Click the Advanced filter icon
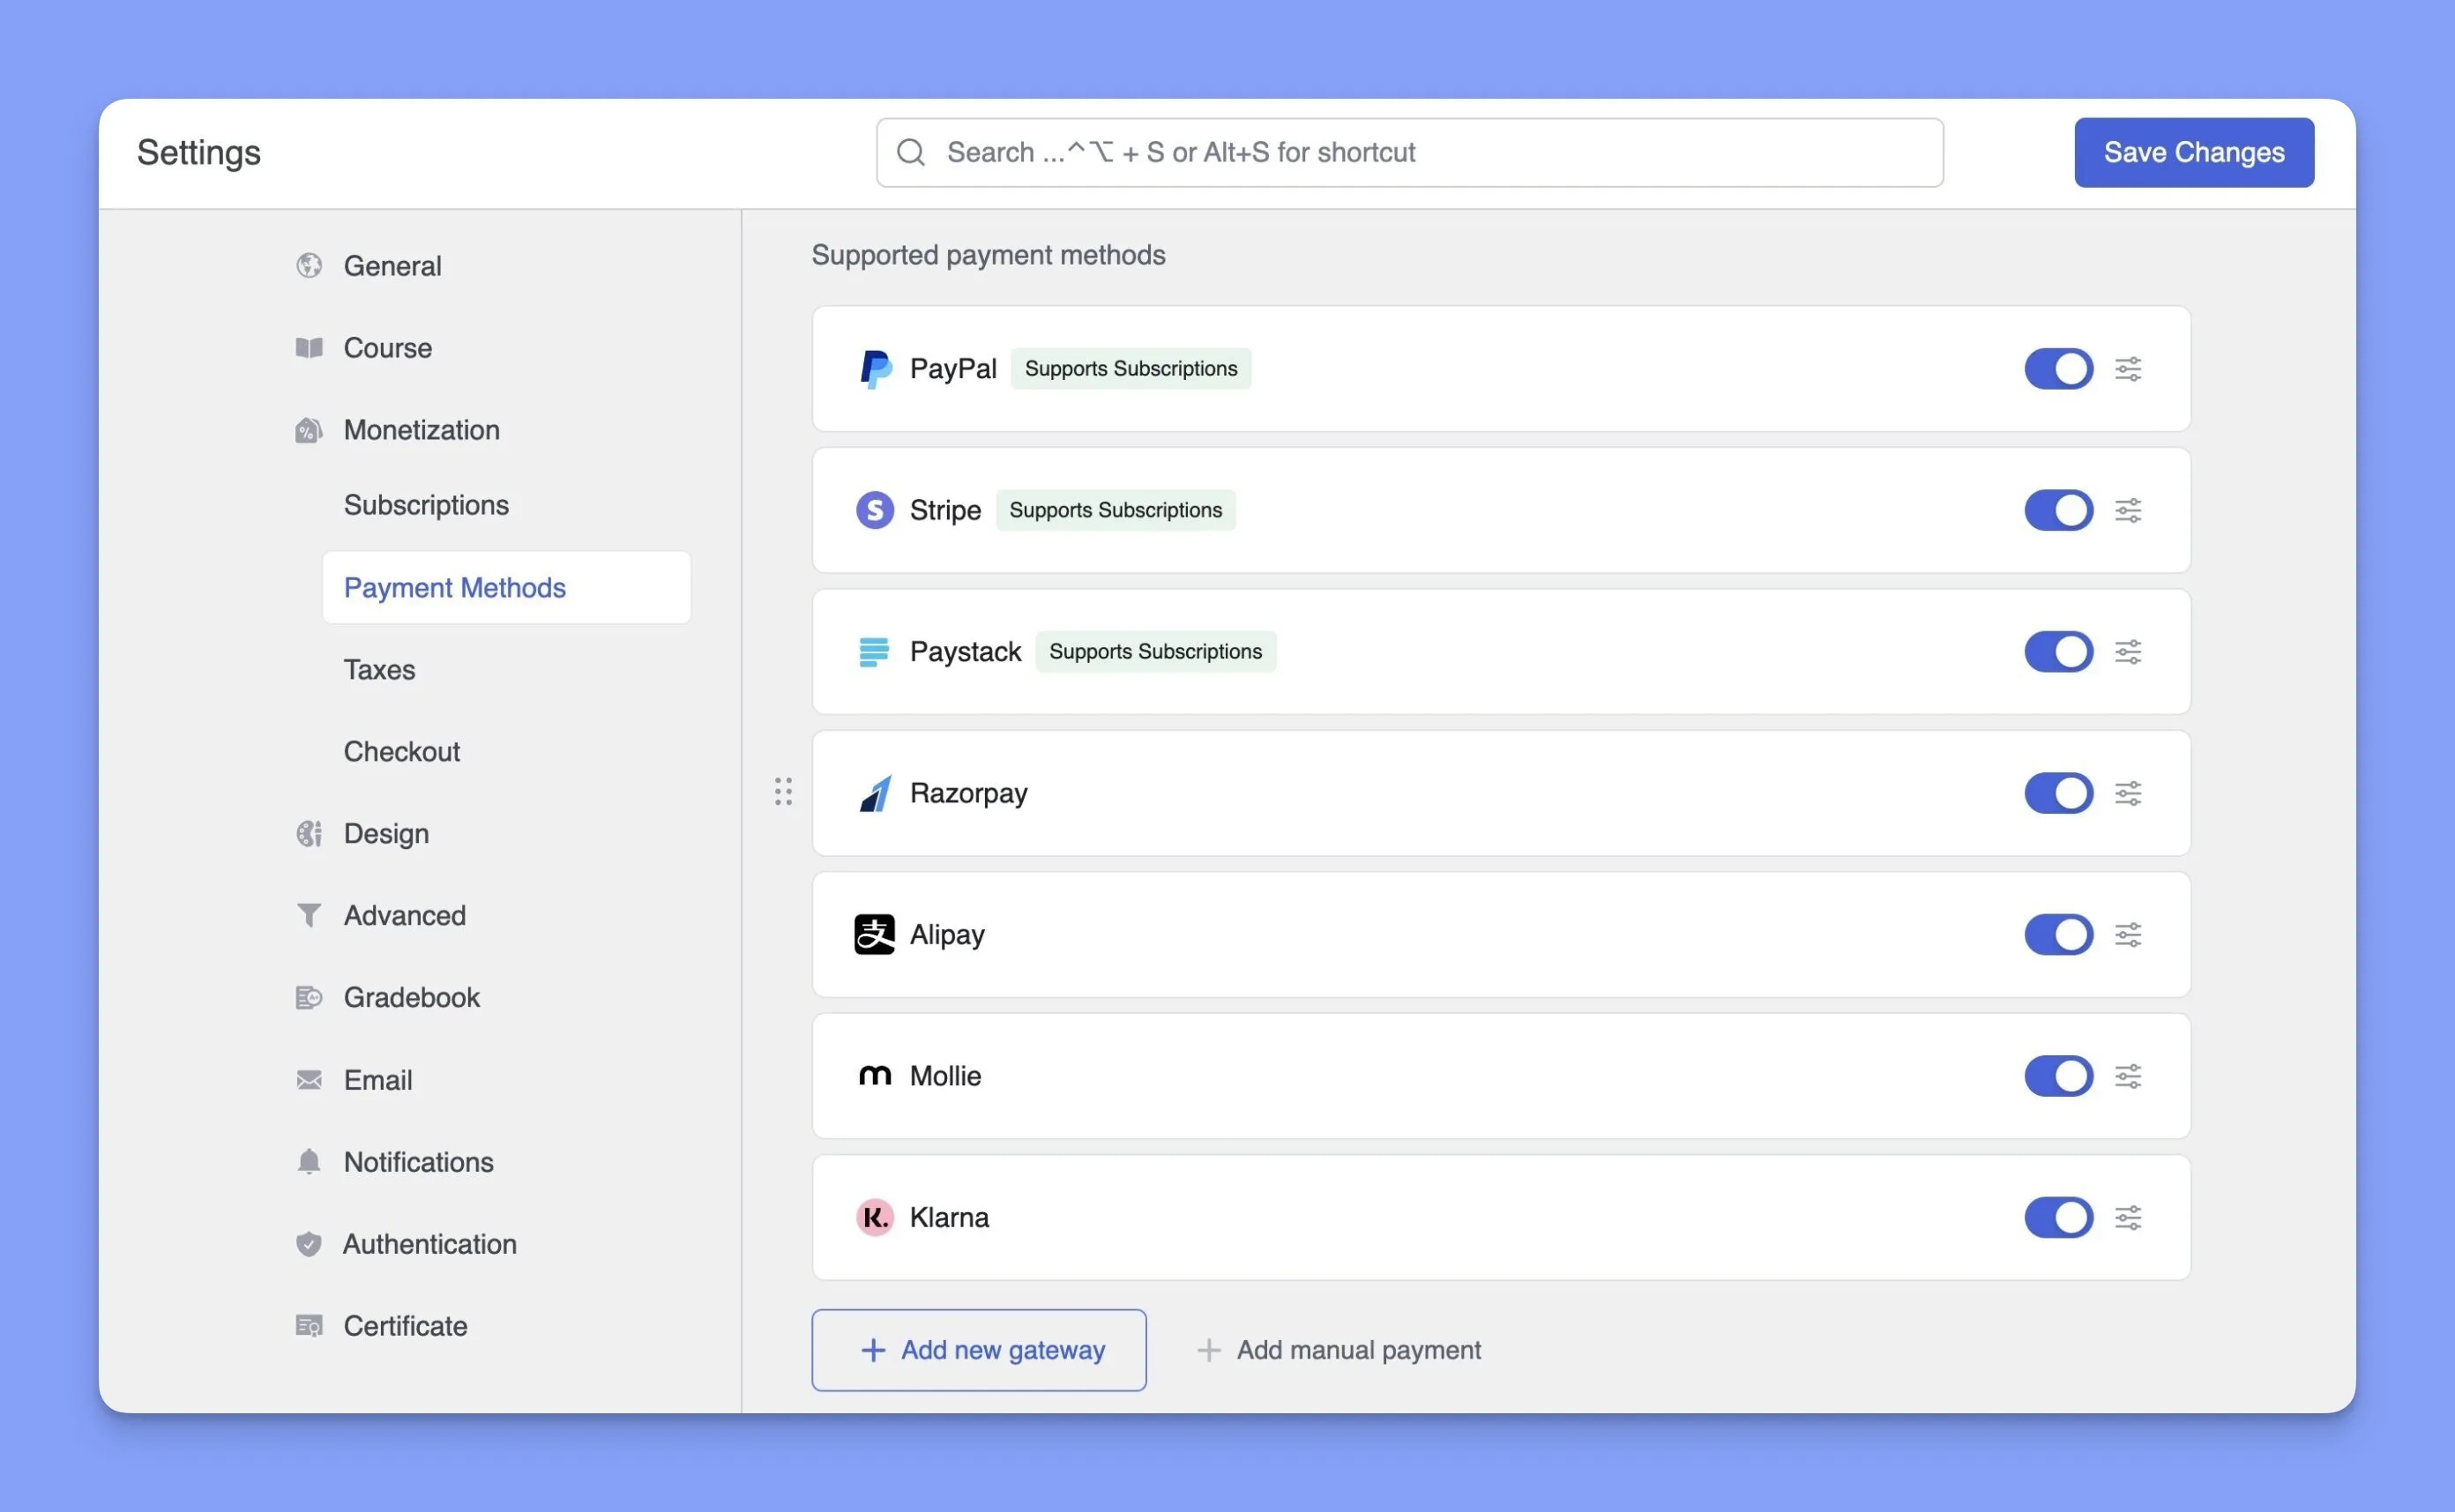 click(x=309, y=916)
